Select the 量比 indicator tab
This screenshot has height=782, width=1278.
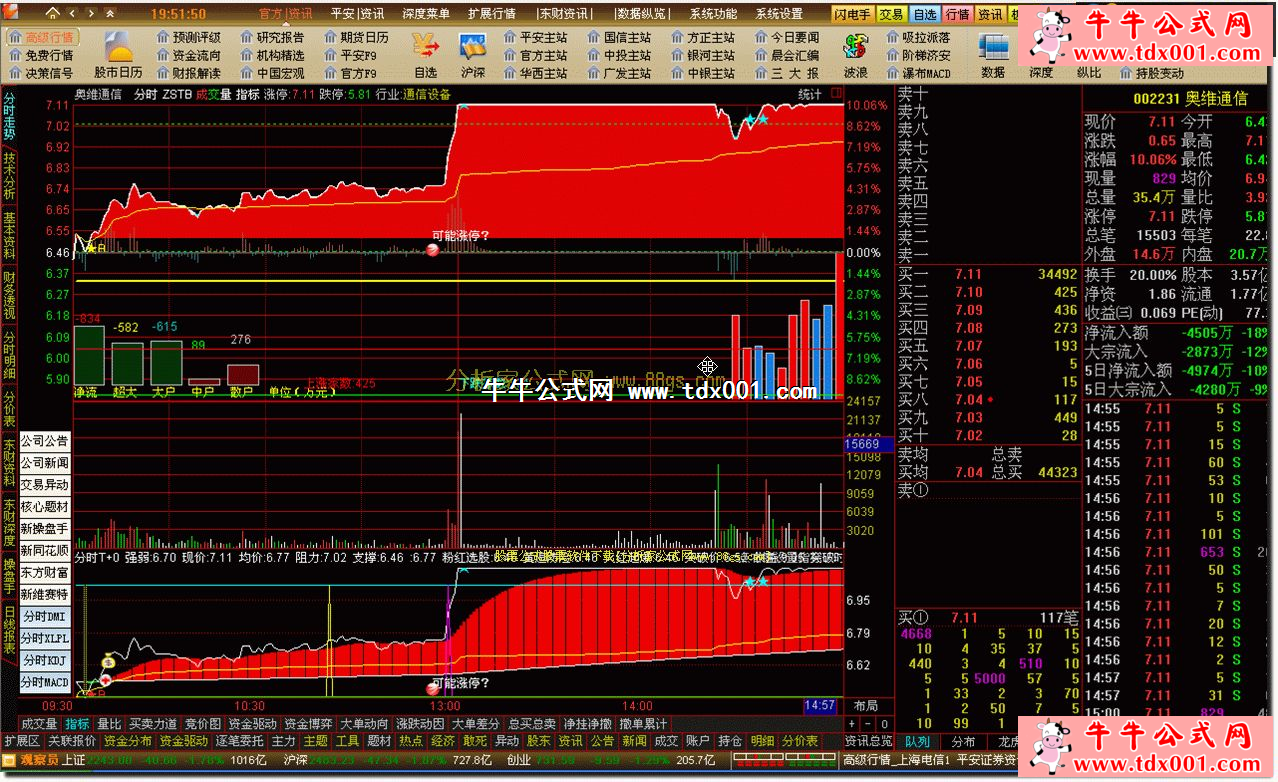coord(109,723)
